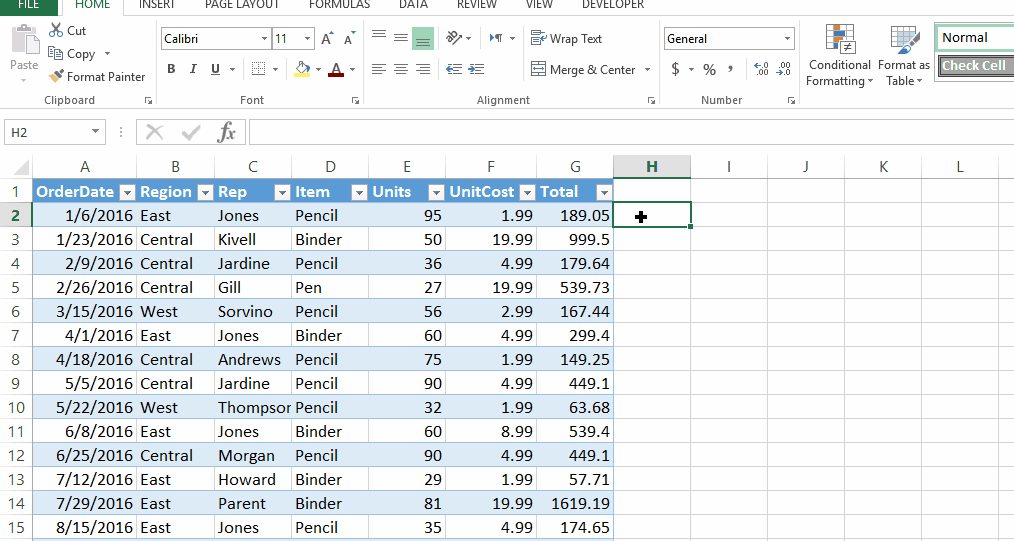Image resolution: width=1014 pixels, height=541 pixels.
Task: Switch to FORMULAS tab
Action: [340, 5]
